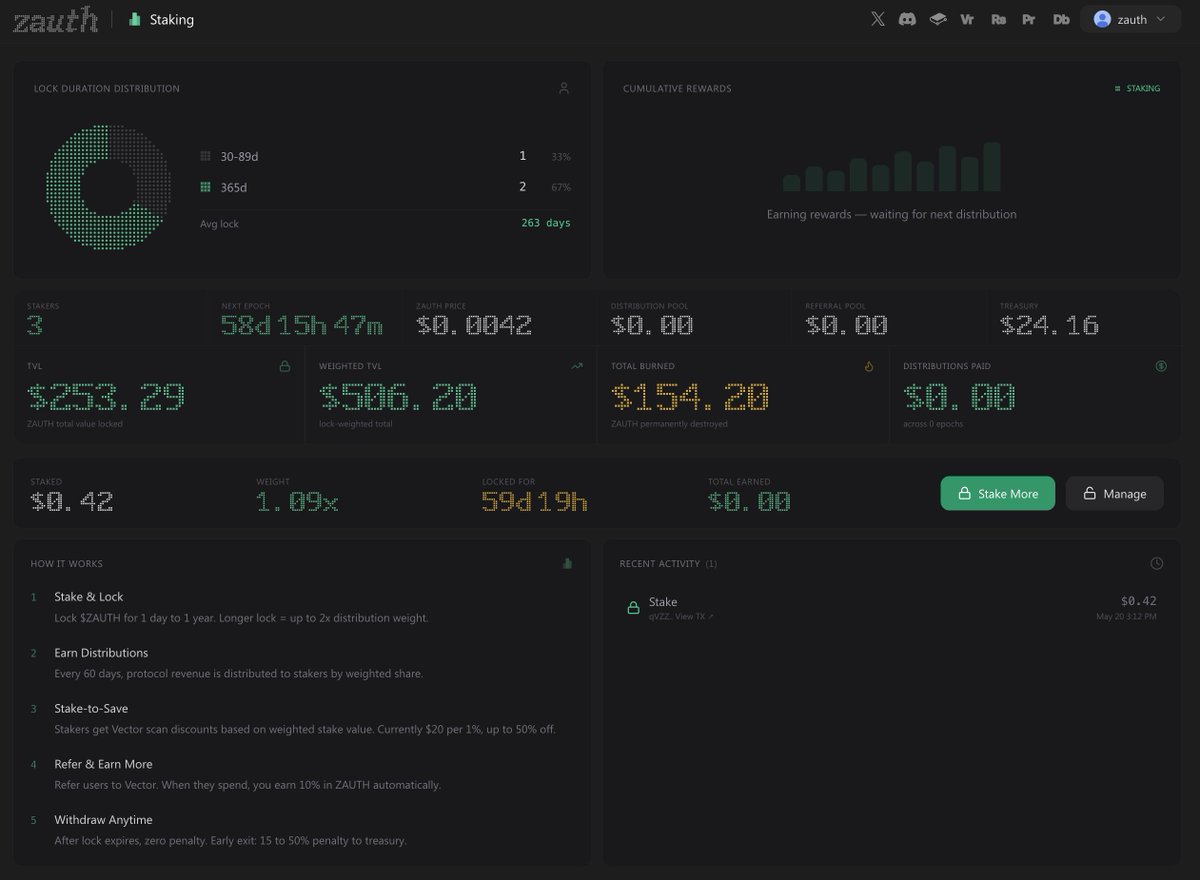Click the clock icon in Recent Activity
1200x880 pixels.
click(x=1157, y=564)
